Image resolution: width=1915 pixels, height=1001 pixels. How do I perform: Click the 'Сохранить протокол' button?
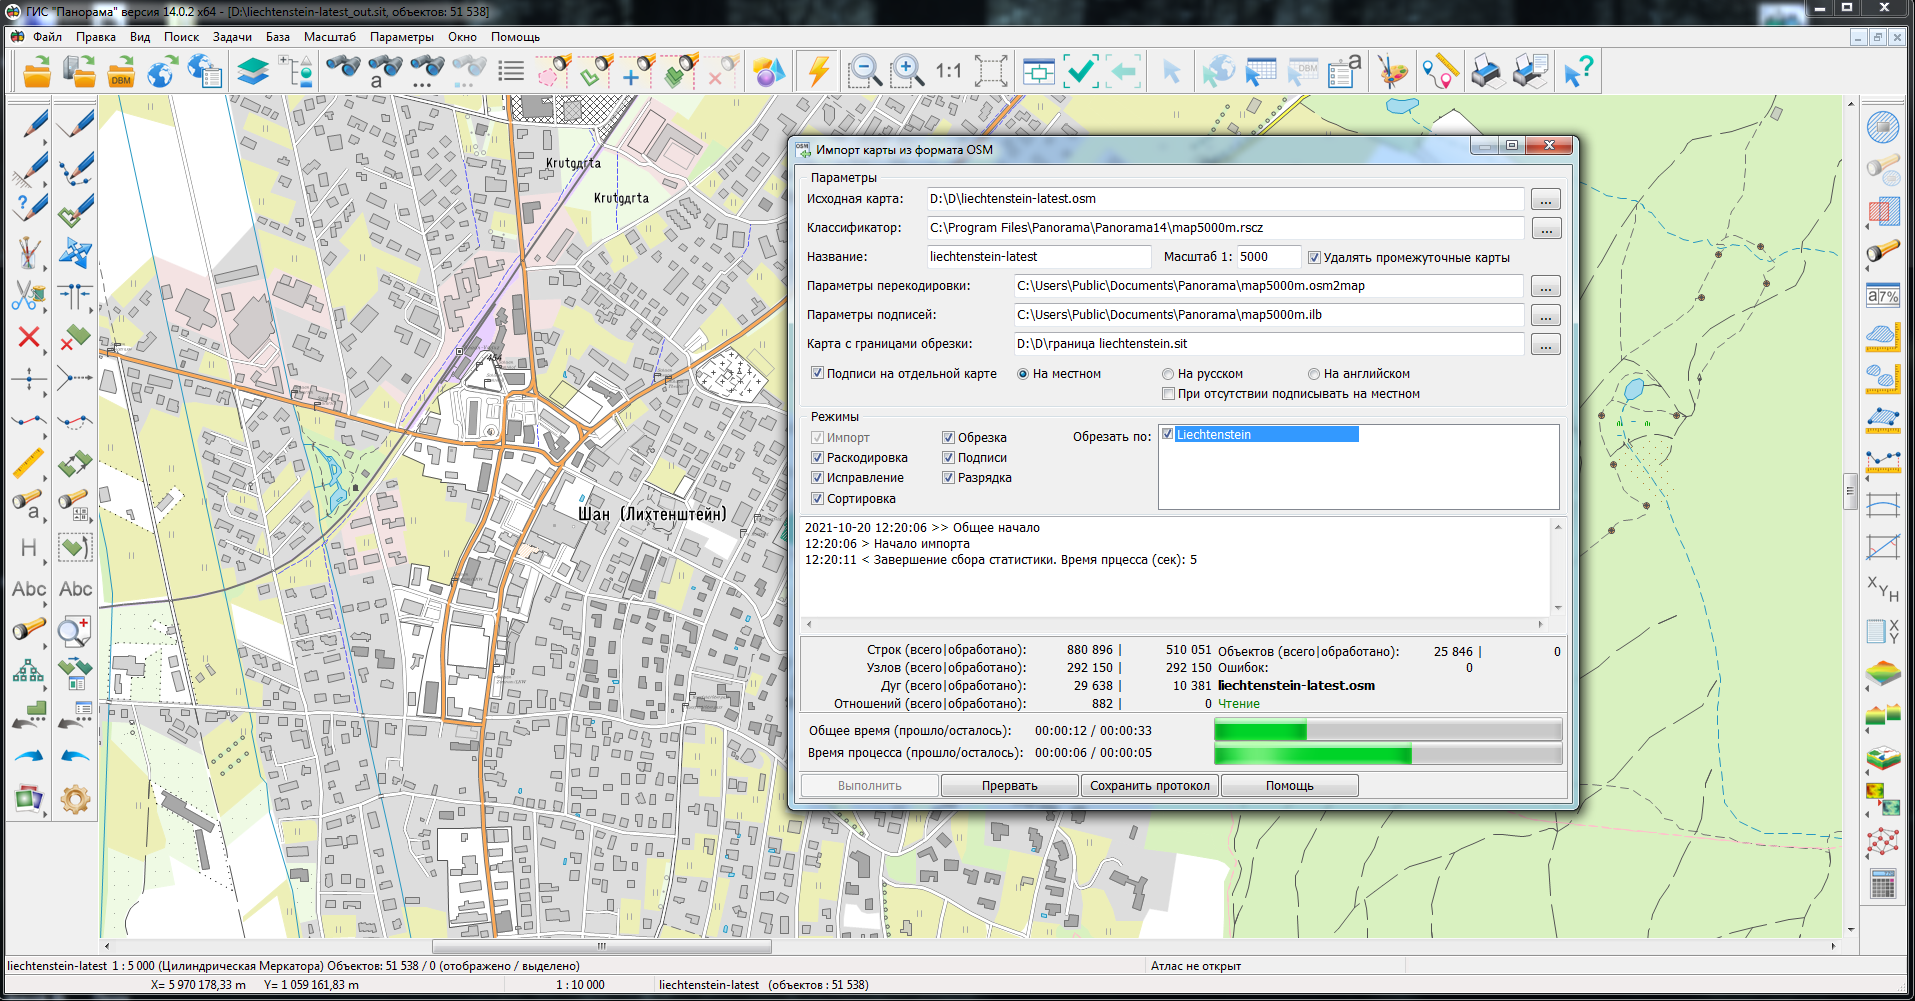click(x=1149, y=786)
